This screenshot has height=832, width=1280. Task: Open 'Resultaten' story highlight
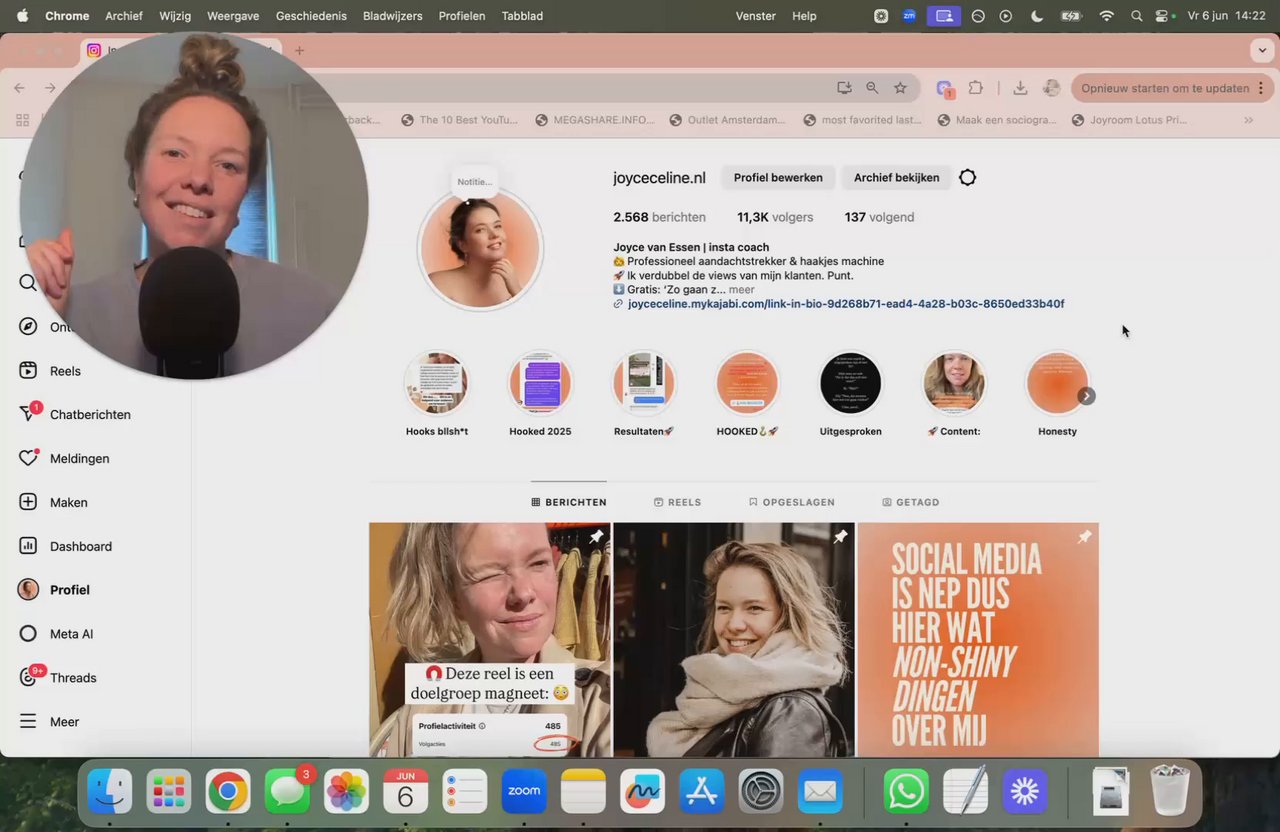pos(644,383)
